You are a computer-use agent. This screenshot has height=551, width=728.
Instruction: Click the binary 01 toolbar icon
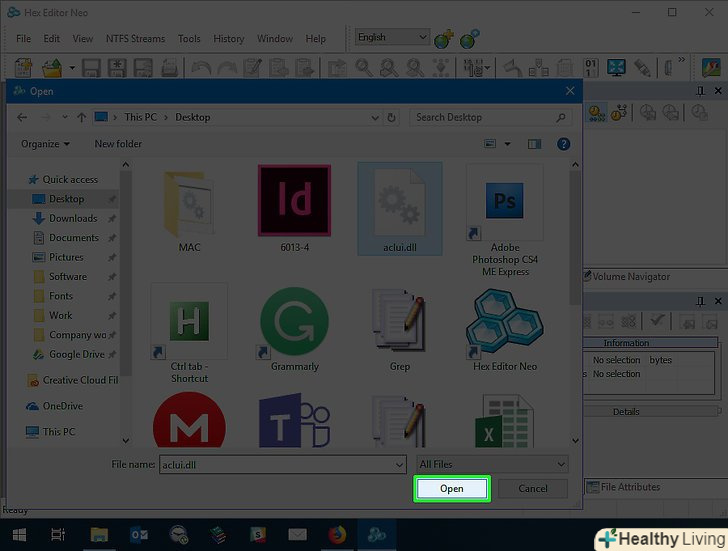(591, 68)
